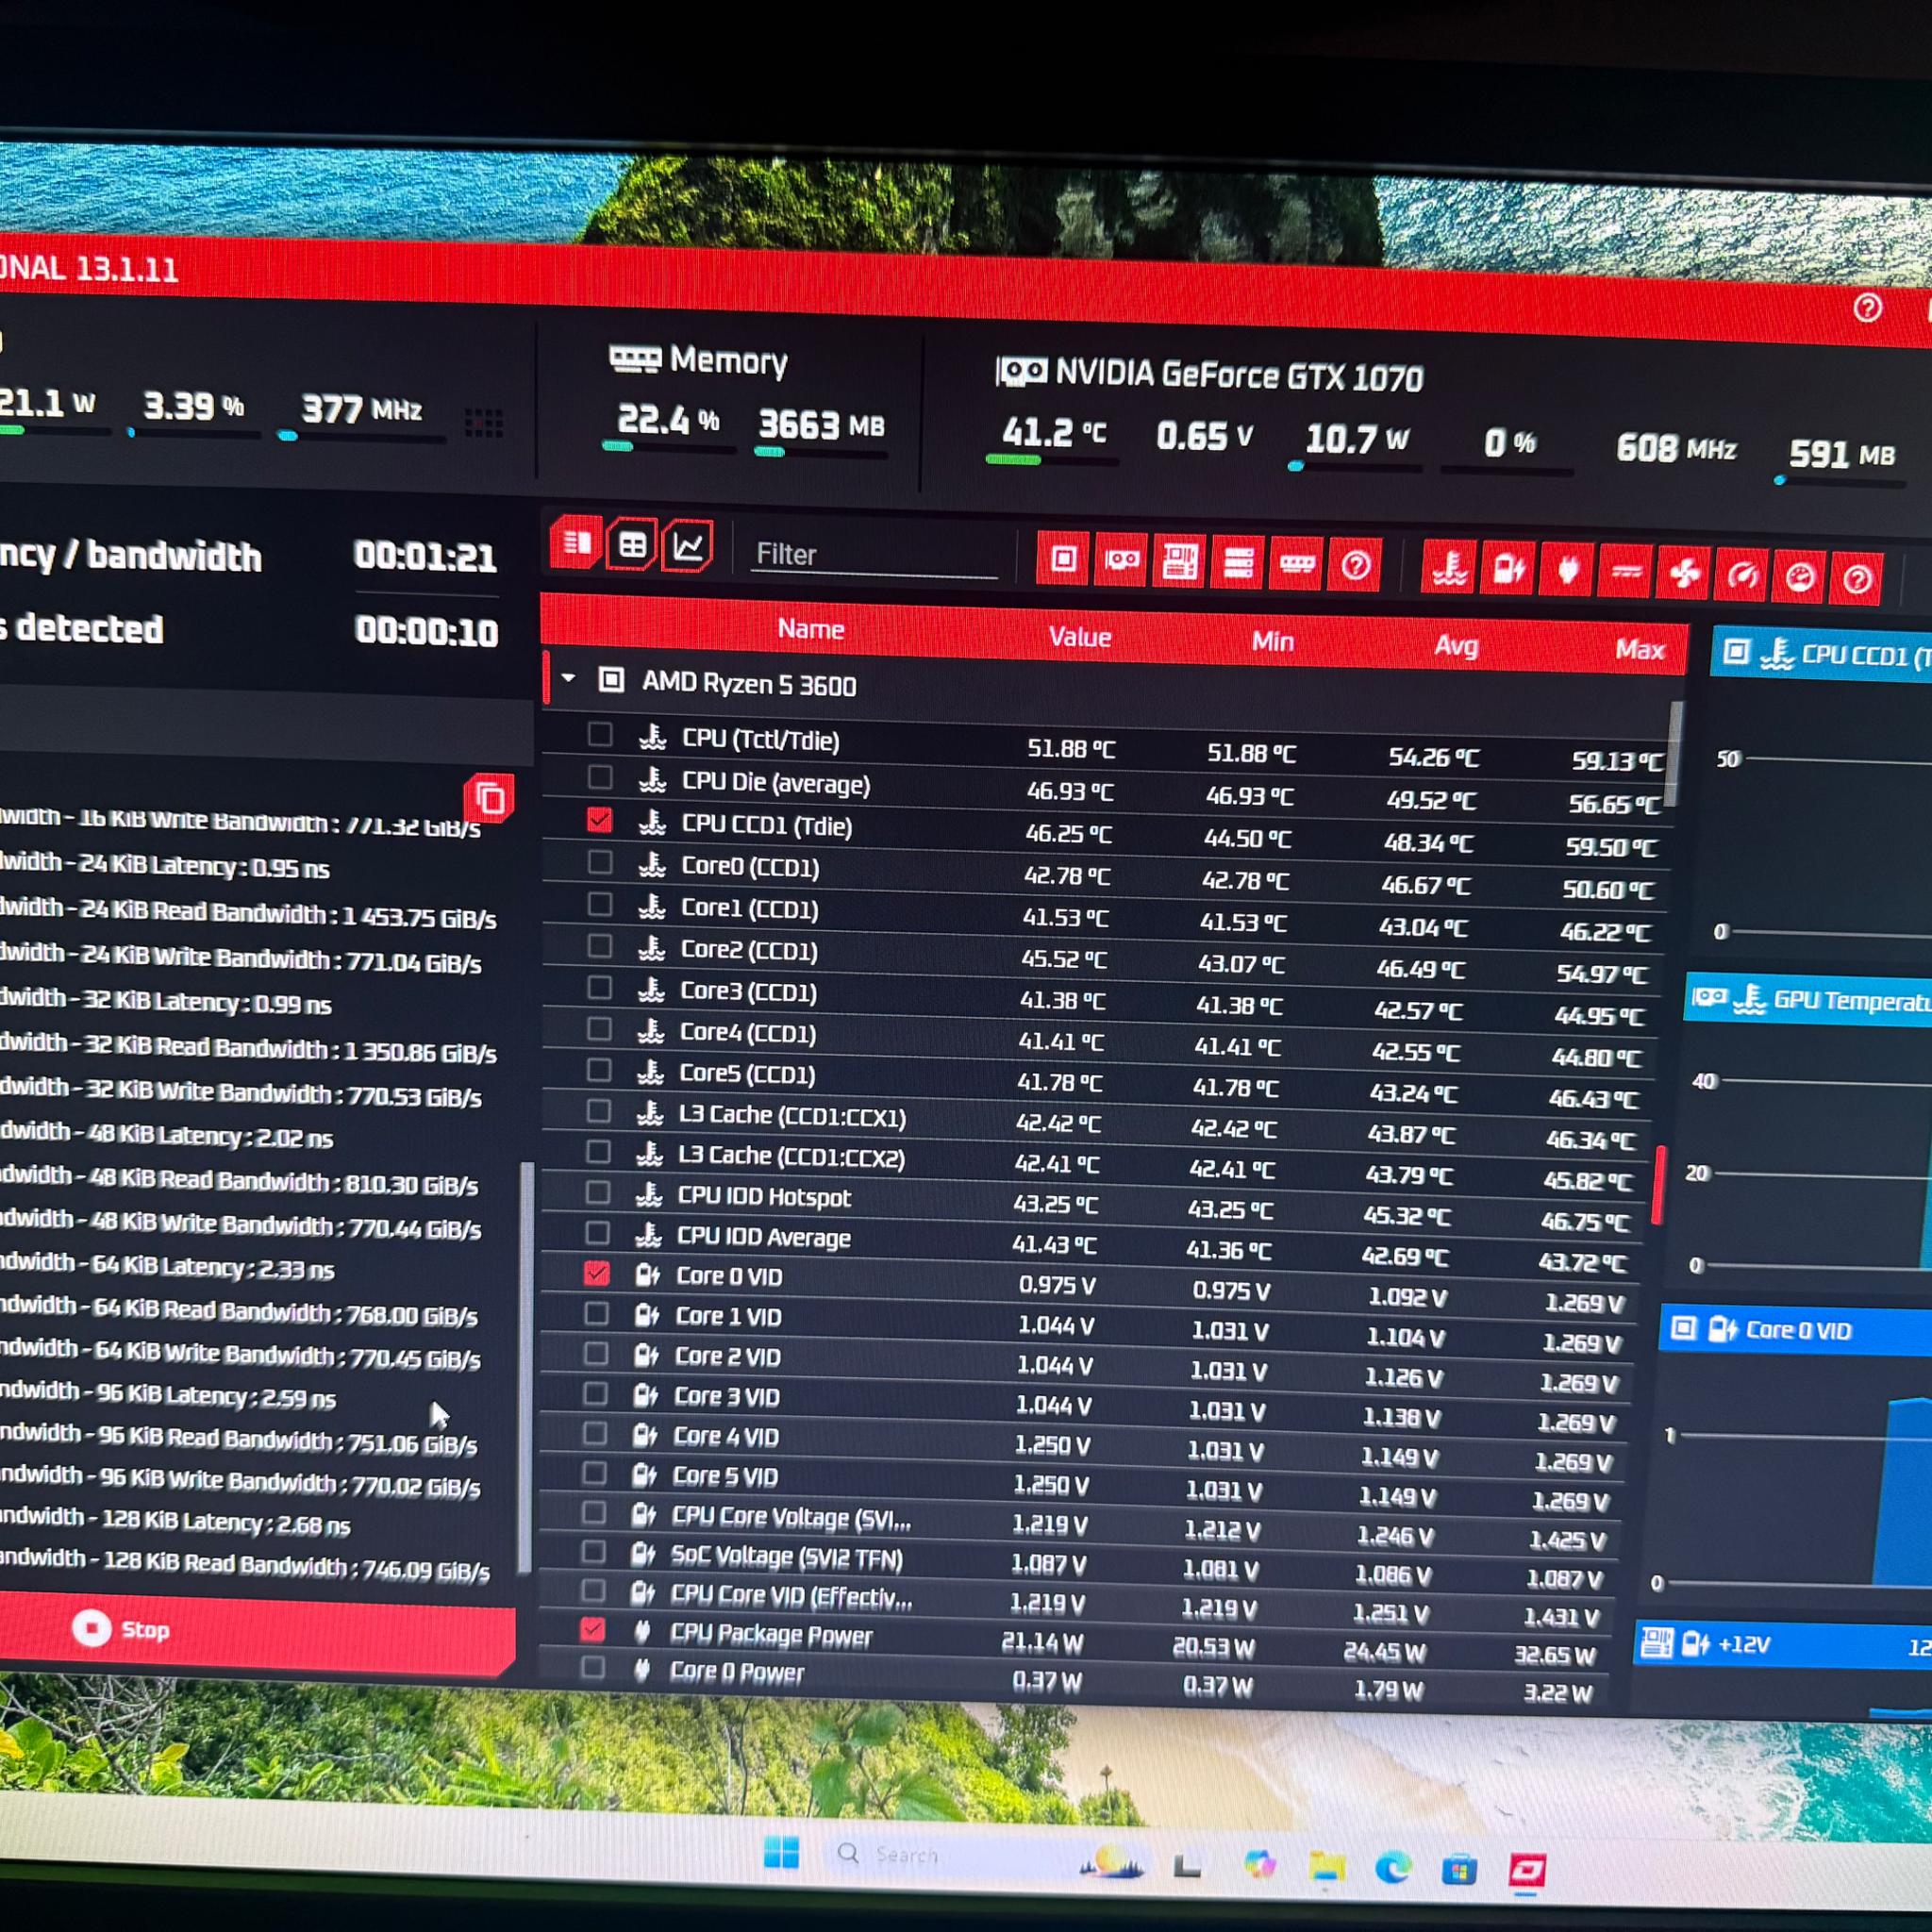
Task: Enable the CPU (Tctl/Tdie) checkbox
Action: tap(600, 735)
